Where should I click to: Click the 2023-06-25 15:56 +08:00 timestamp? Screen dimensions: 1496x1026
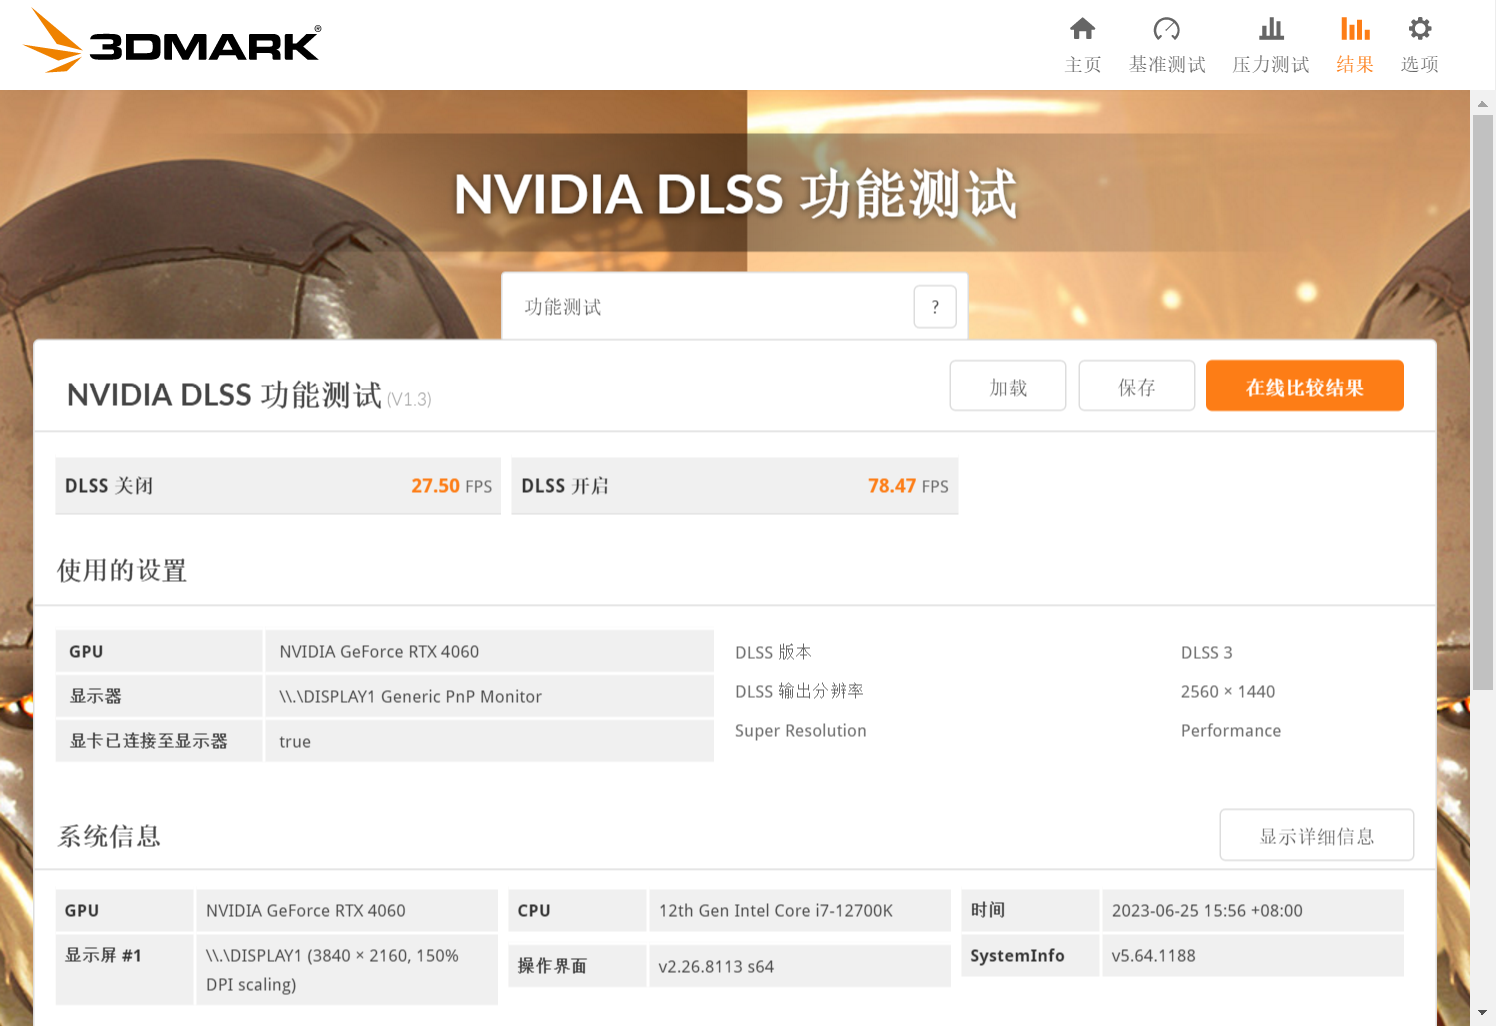[x=1253, y=910]
